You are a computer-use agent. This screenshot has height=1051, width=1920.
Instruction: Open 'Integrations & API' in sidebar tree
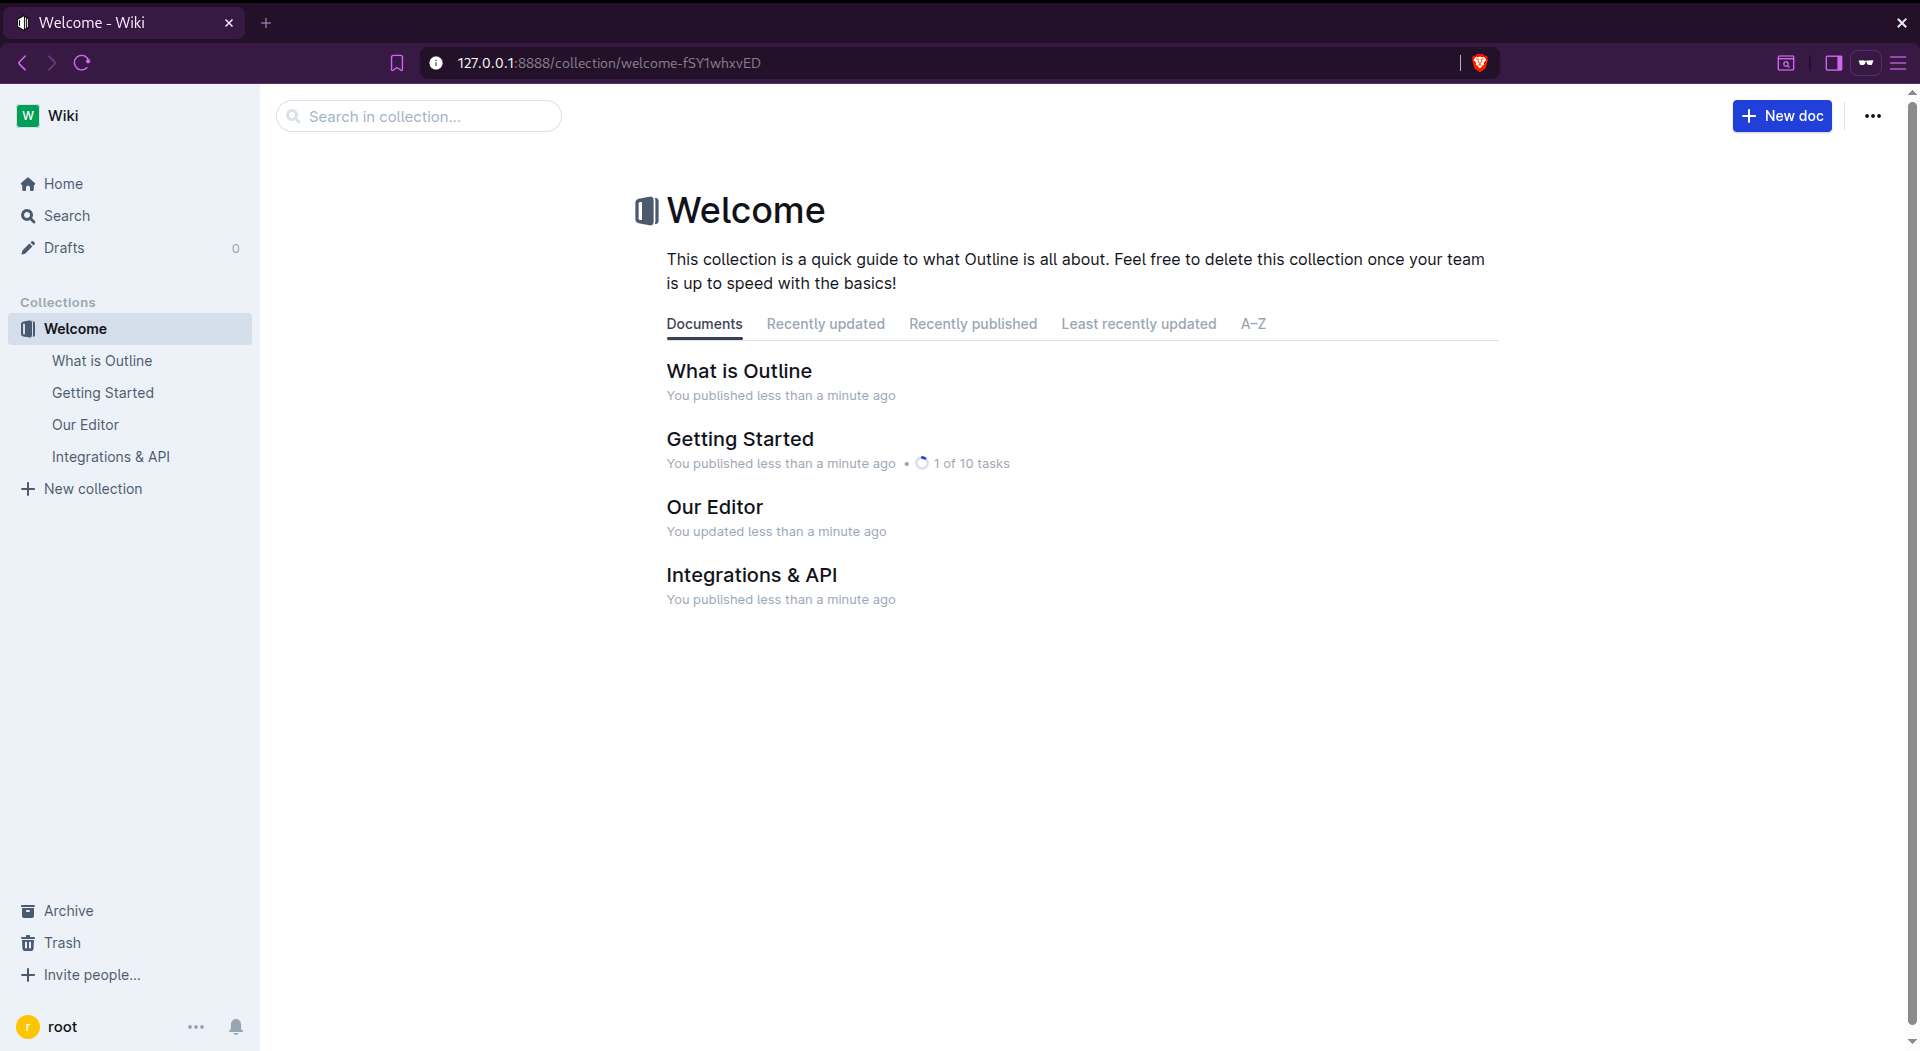[x=111, y=457]
